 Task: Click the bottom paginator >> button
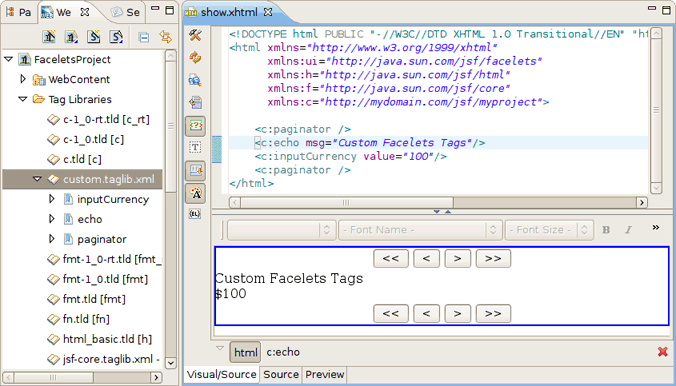click(x=493, y=313)
